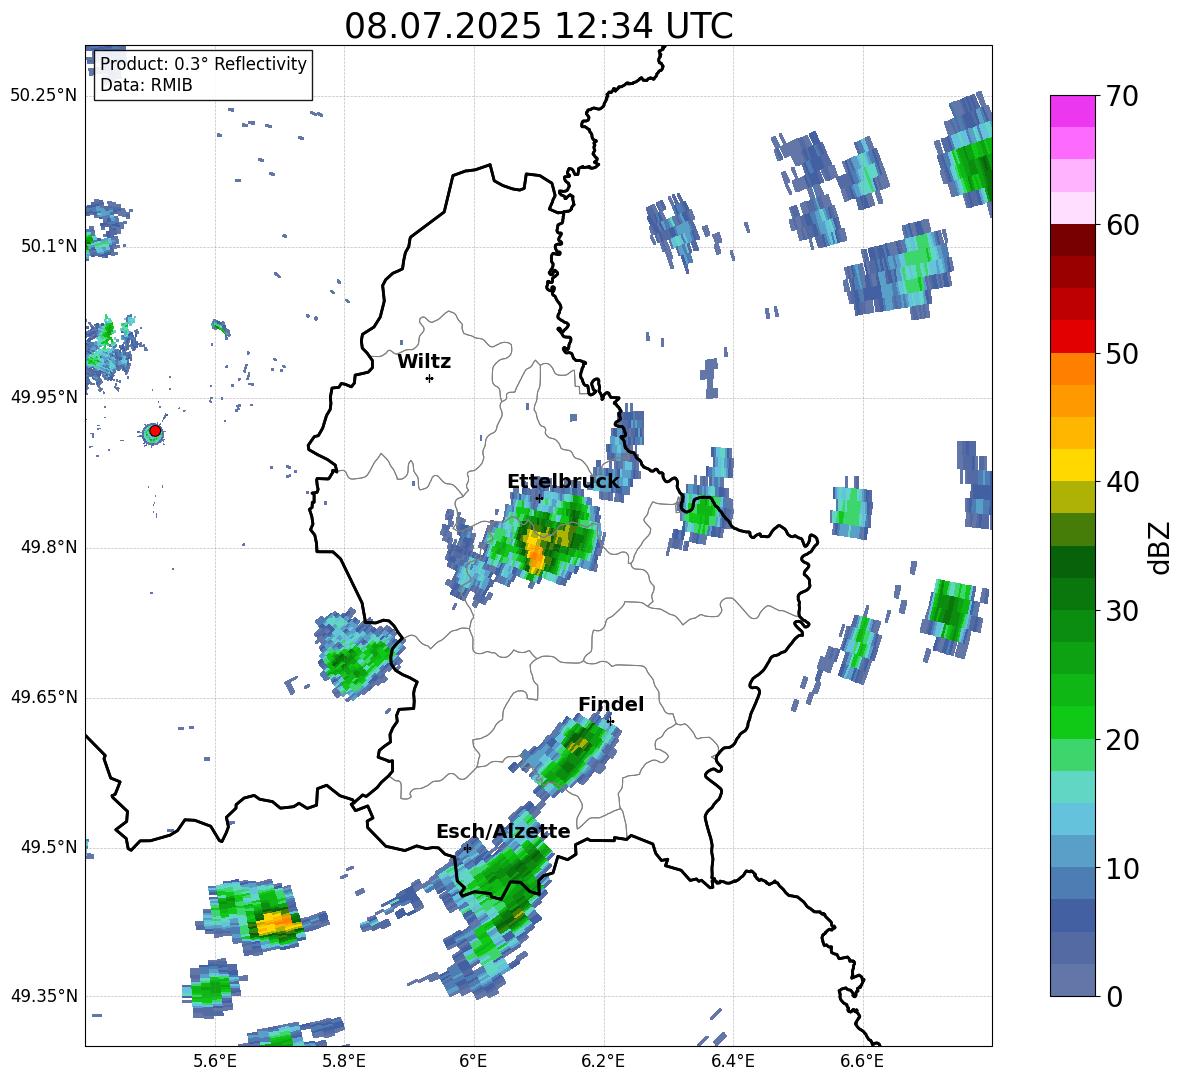Viewport: 1184px width, 1081px height.
Task: Click the 20 value on the colorbar
Action: (1122, 739)
